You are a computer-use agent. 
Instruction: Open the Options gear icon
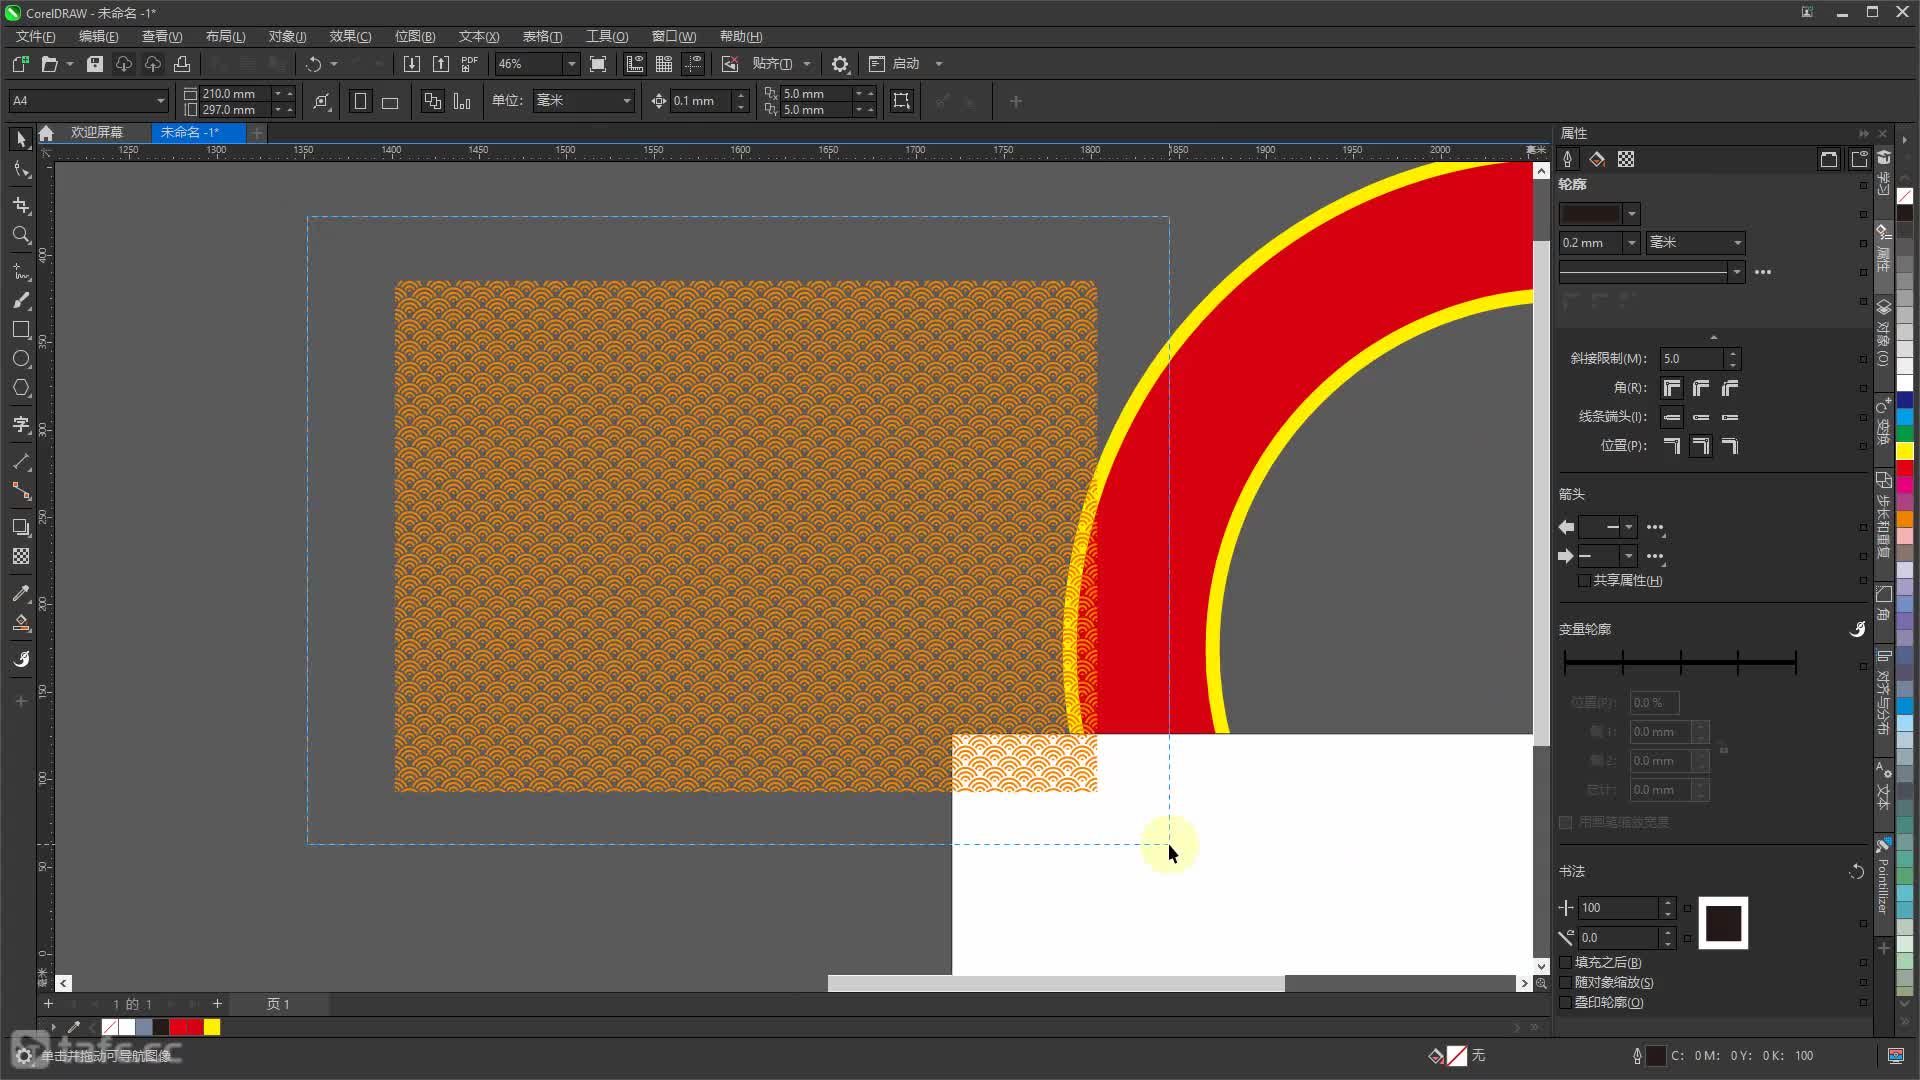point(840,64)
